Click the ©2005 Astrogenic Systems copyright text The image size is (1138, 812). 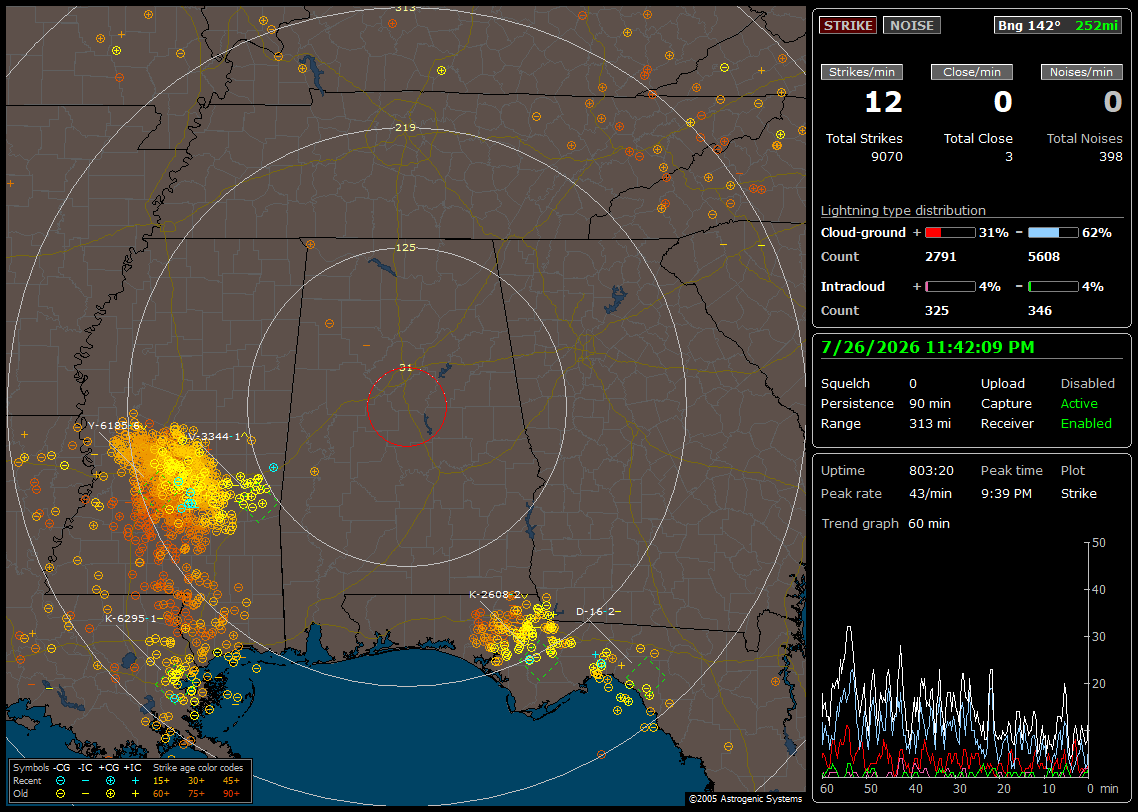[745, 799]
